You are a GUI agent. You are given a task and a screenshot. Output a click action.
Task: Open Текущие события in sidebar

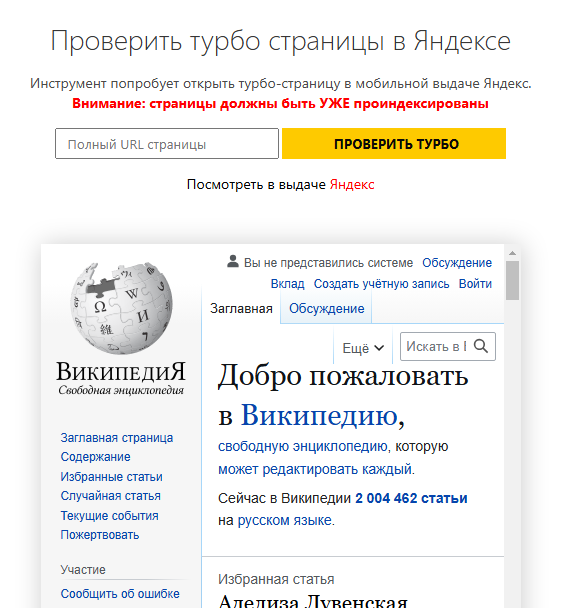[109, 516]
